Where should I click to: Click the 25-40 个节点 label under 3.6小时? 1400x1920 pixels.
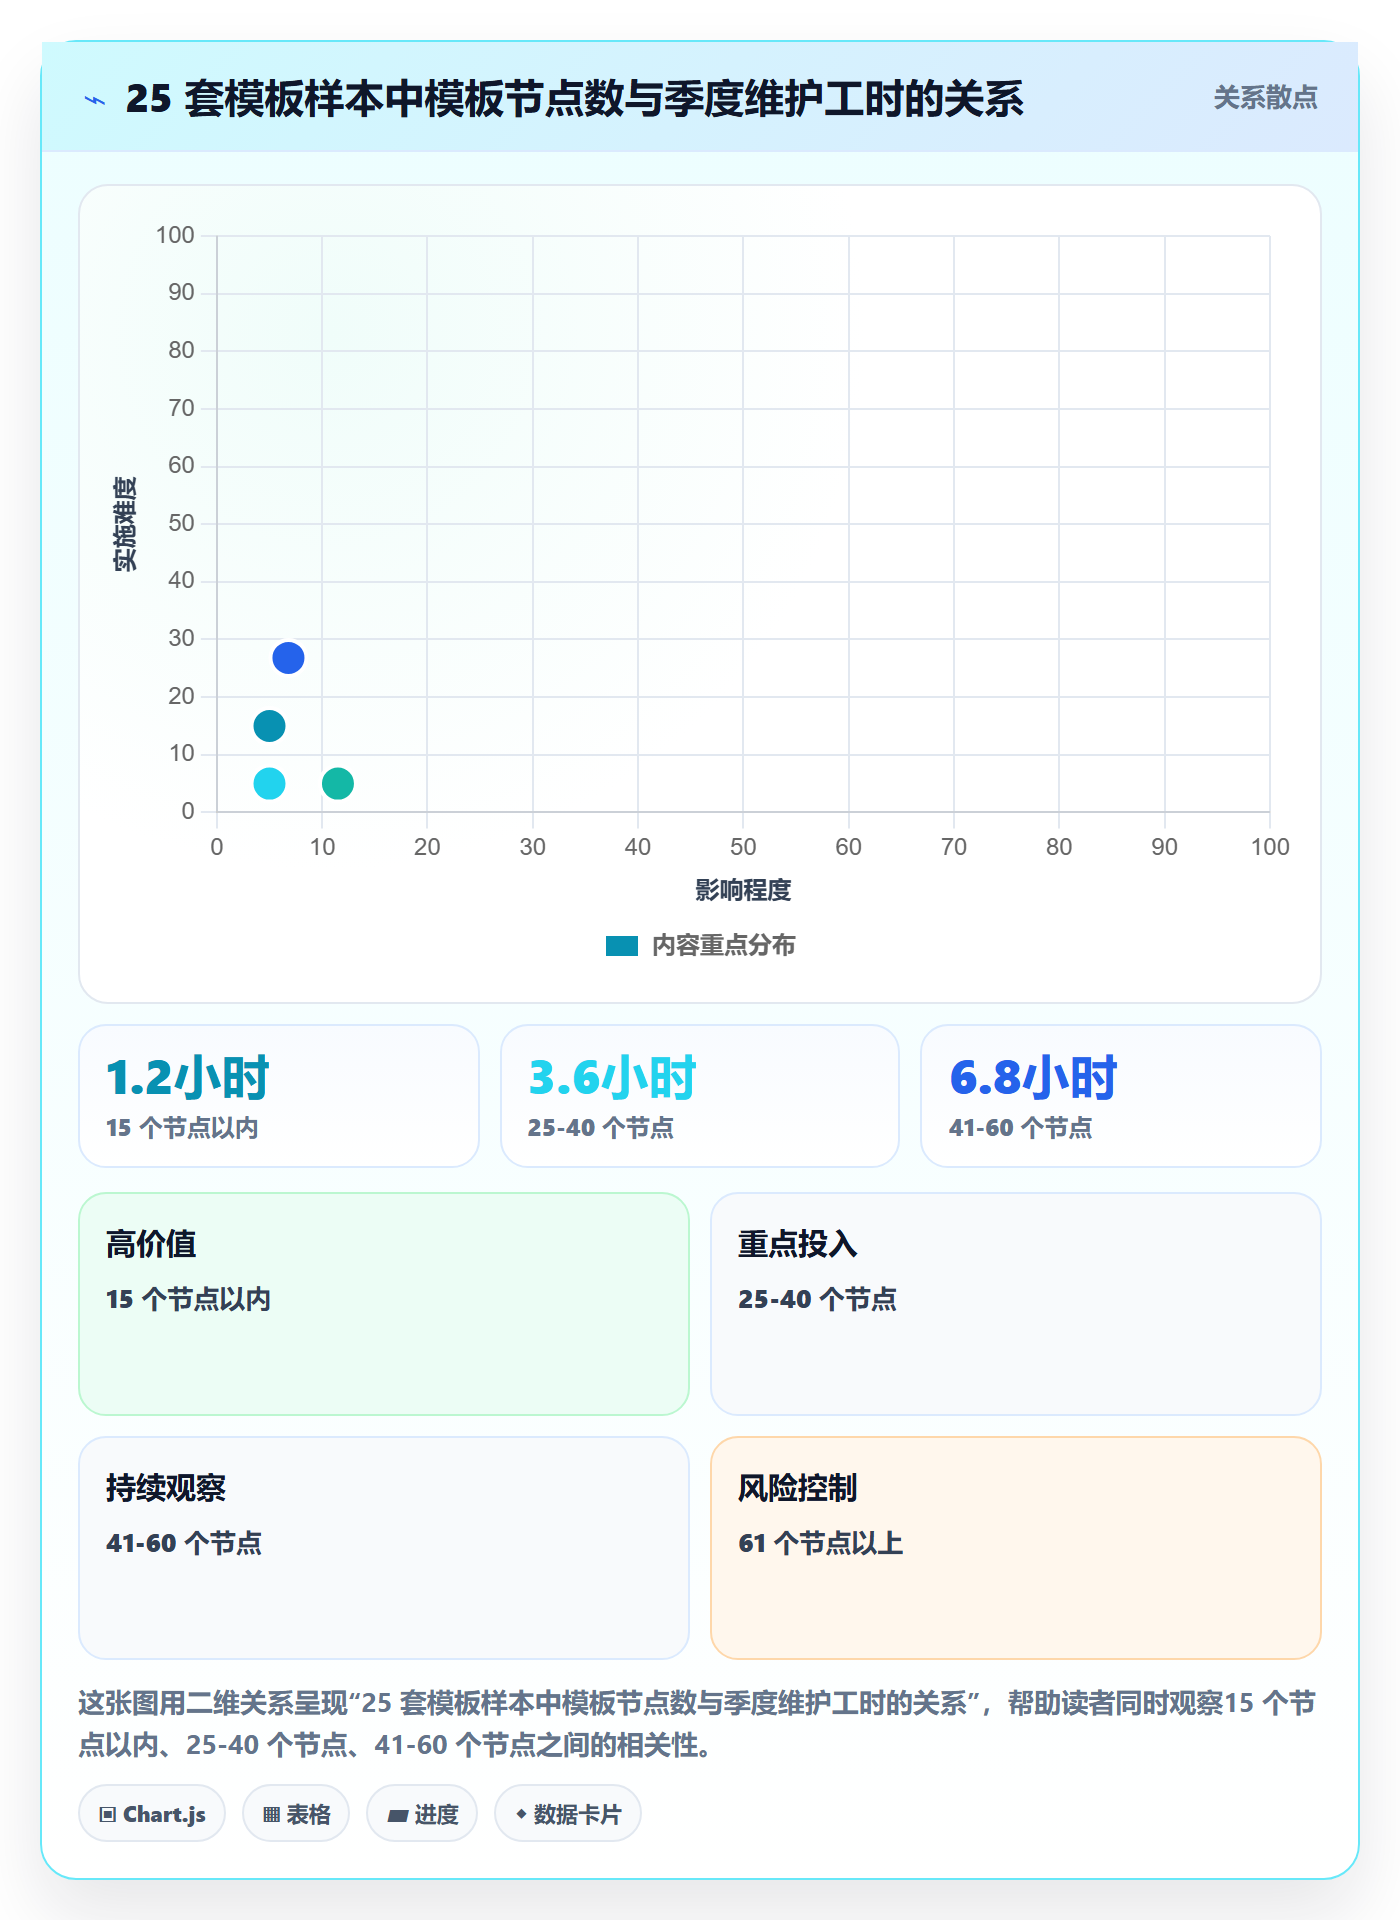tap(600, 1128)
